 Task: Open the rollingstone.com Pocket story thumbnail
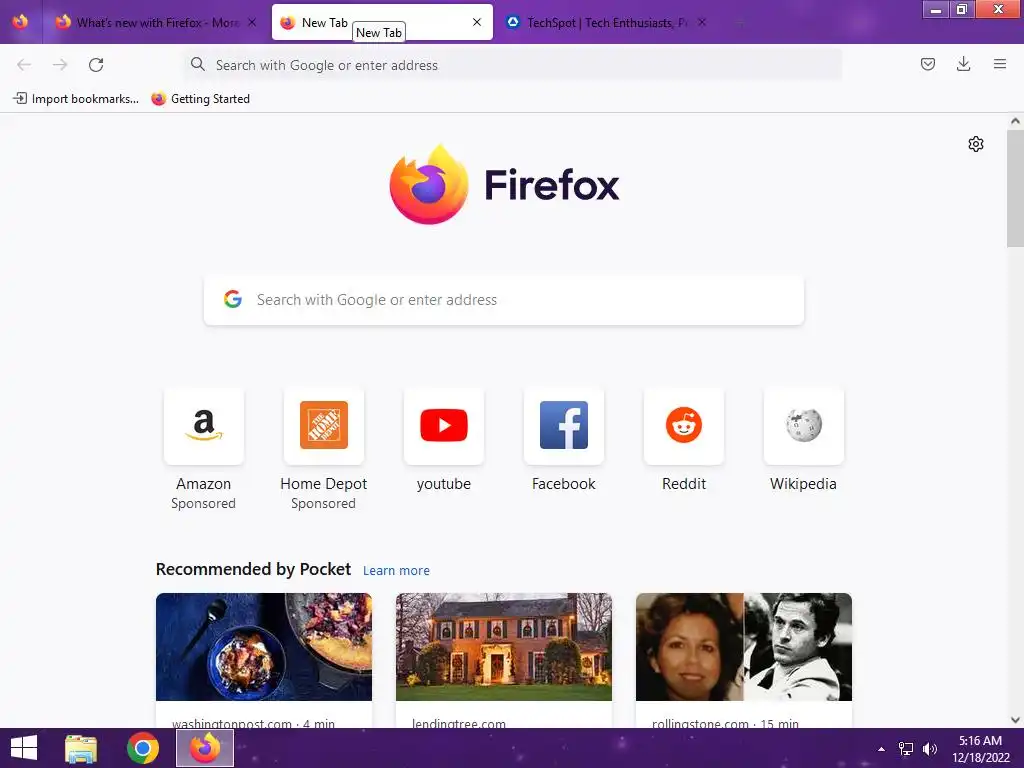pos(744,647)
